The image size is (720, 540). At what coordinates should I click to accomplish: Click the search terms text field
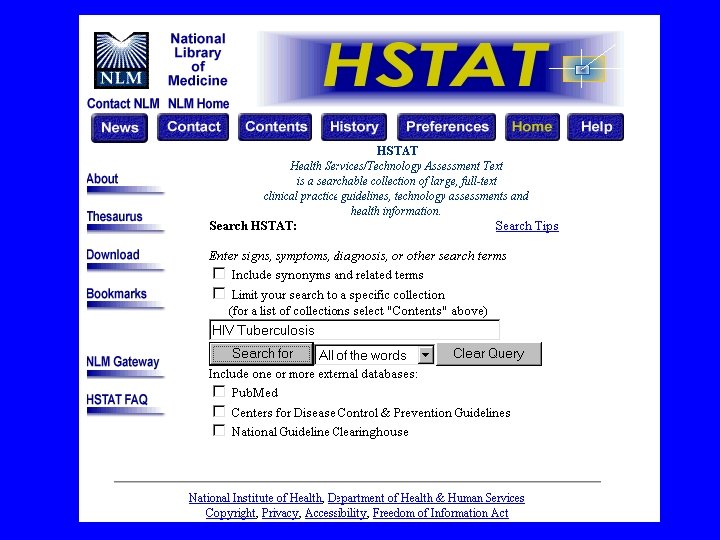tap(354, 330)
